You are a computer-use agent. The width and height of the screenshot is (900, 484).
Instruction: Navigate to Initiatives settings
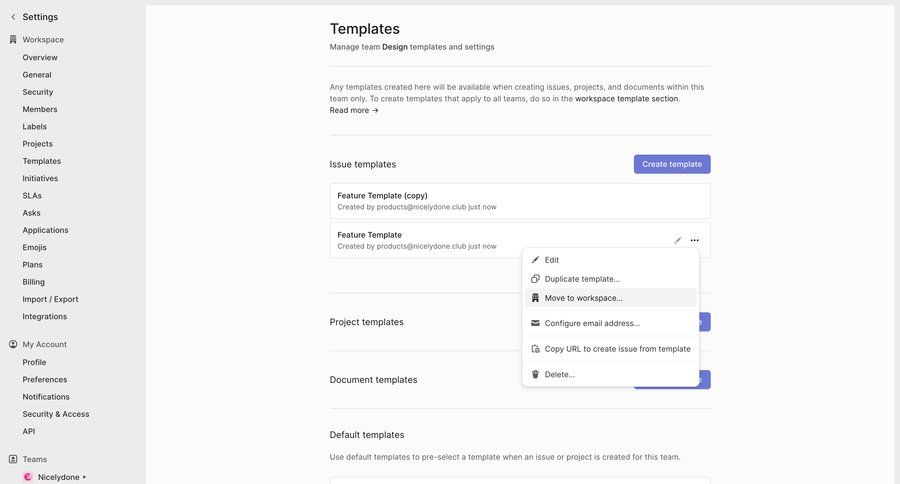tap(40, 178)
